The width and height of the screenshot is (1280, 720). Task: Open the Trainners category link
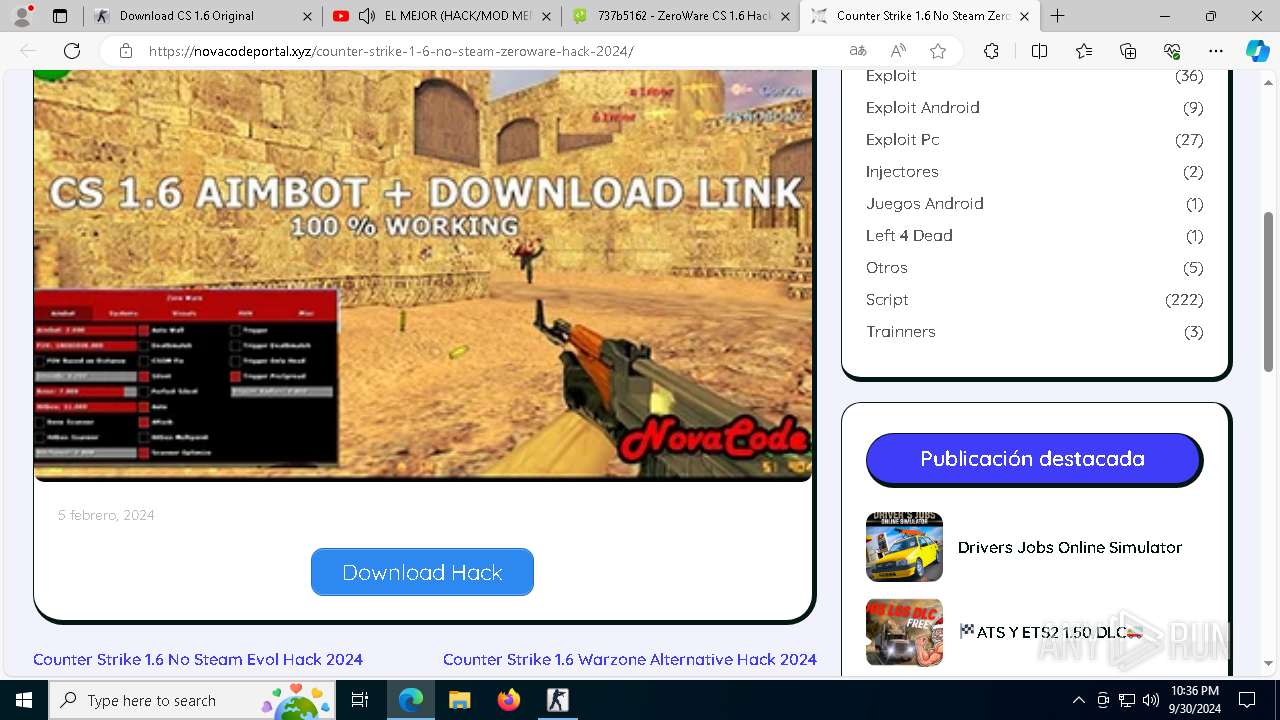901,331
